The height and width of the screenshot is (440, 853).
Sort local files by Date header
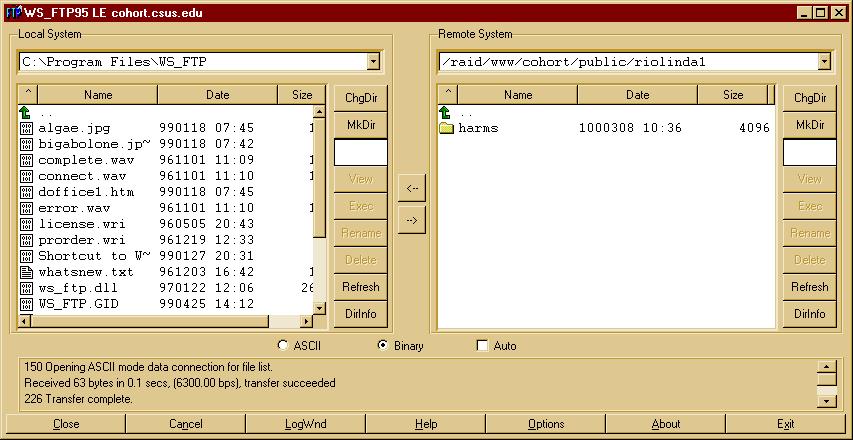[218, 95]
